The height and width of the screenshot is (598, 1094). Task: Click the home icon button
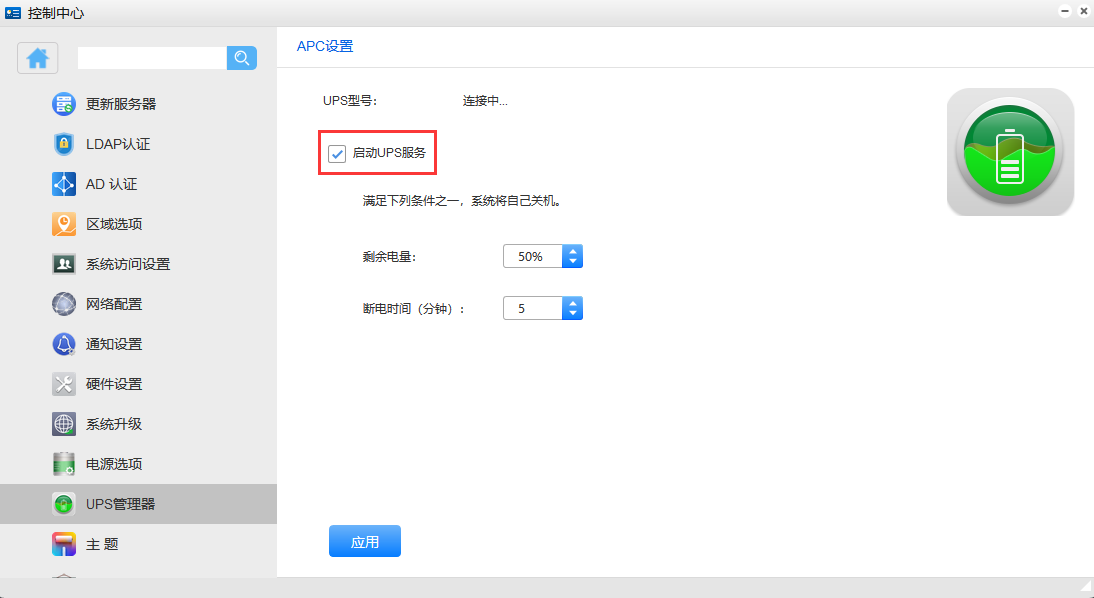click(x=38, y=58)
